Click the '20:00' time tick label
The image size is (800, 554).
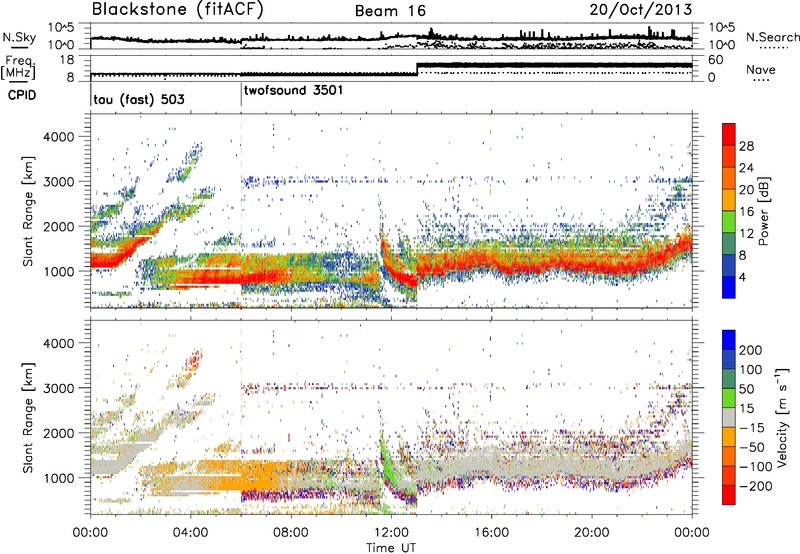tap(592, 533)
